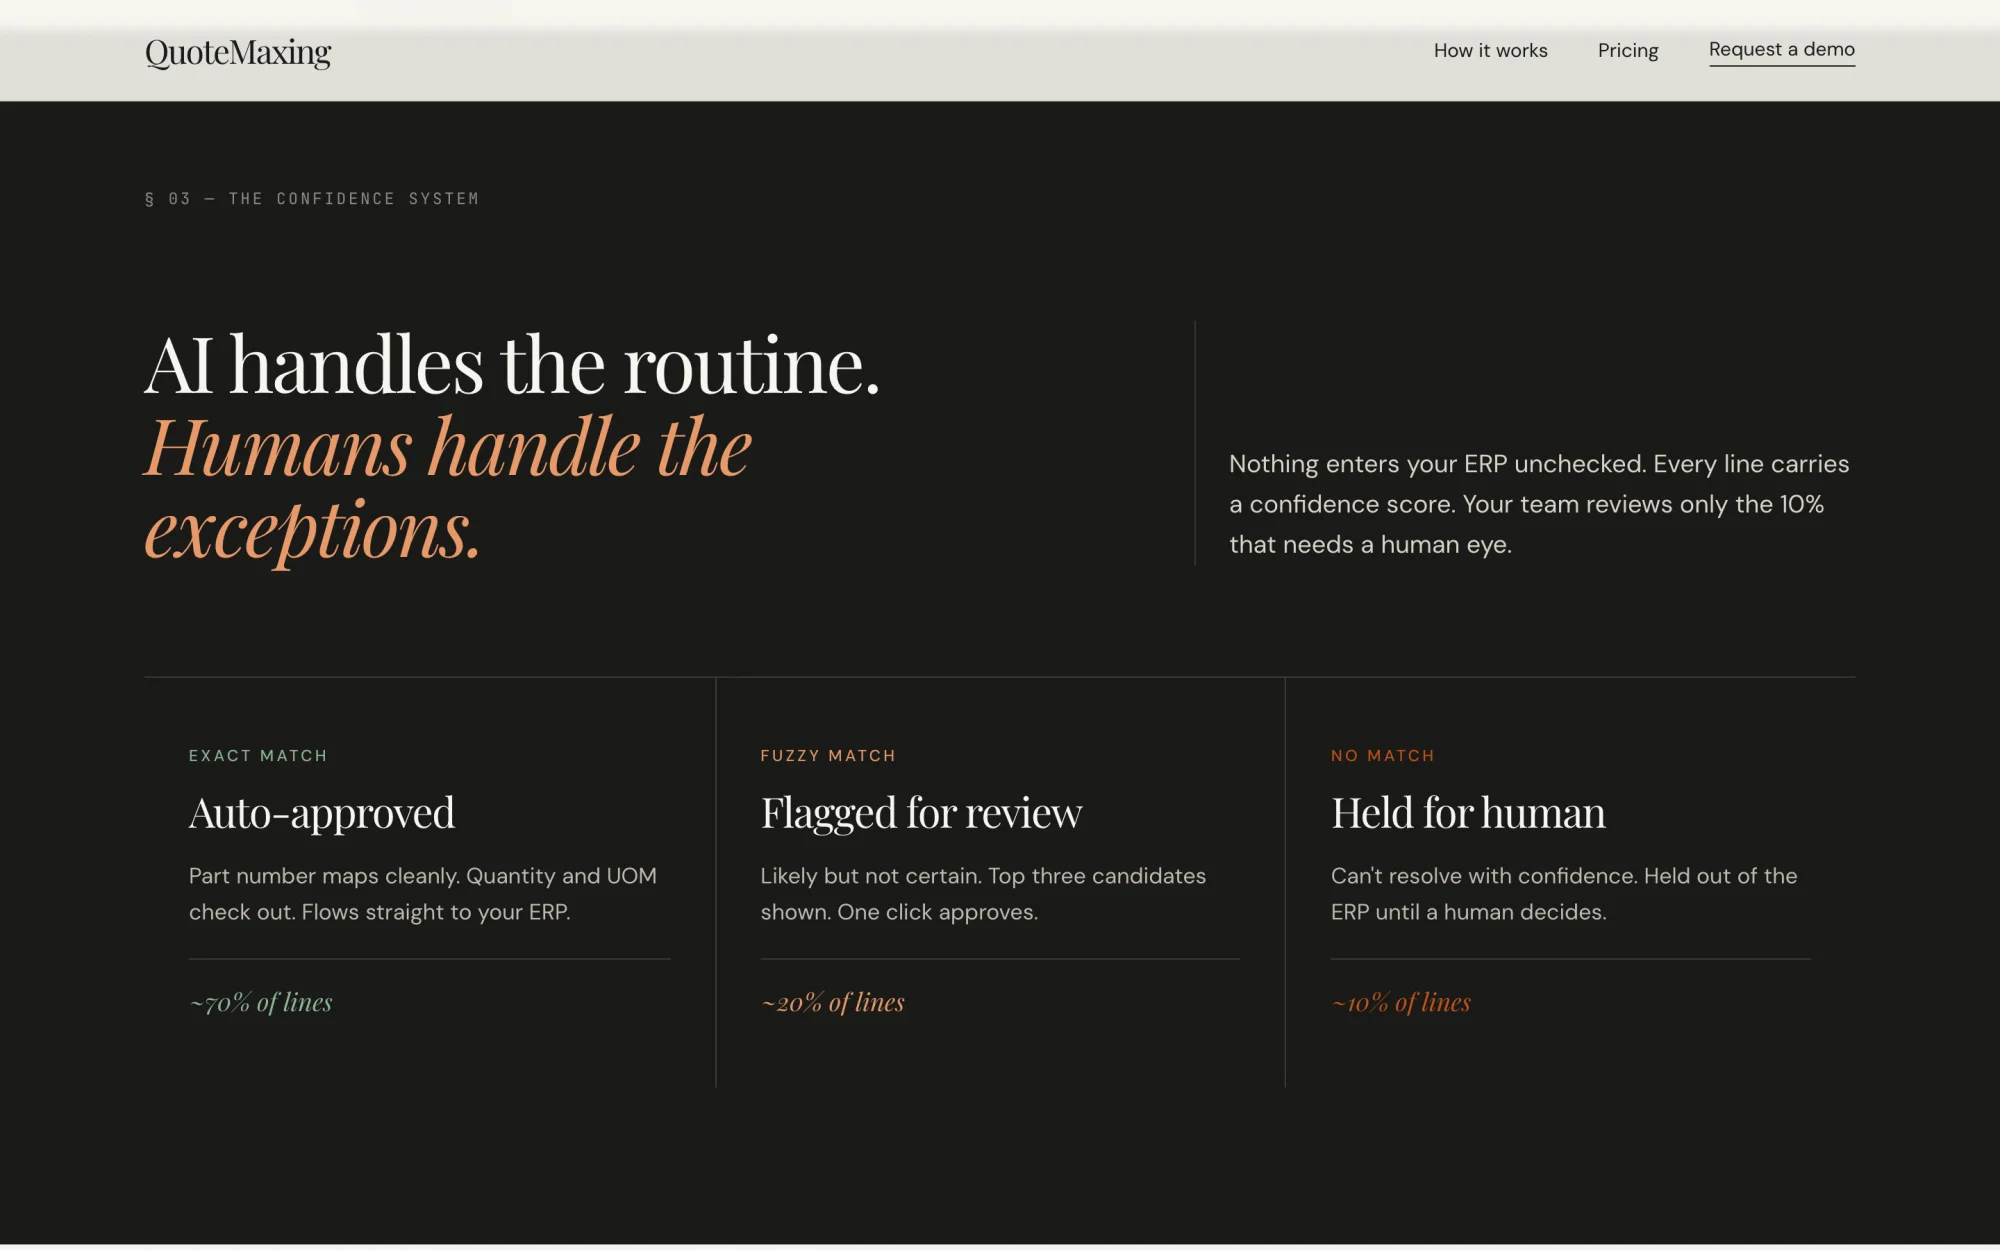The image size is (2000, 1250).
Task: Select the section label '§ 03 — THE CONFIDENCE SYSTEM'
Action: tap(312, 199)
